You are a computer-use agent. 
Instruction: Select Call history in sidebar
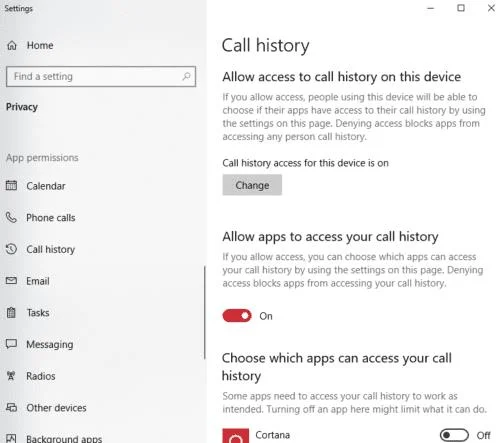click(x=51, y=249)
